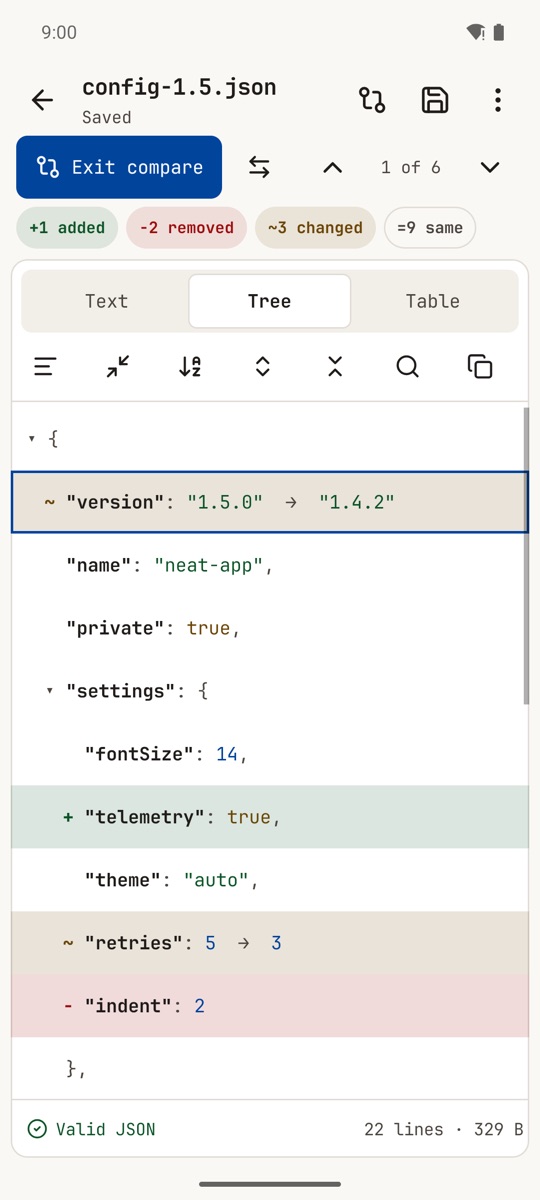This screenshot has height=1200, width=540.
Task: Tap the "22 lines · 329 B" status
Action: pyautogui.click(x=444, y=1129)
